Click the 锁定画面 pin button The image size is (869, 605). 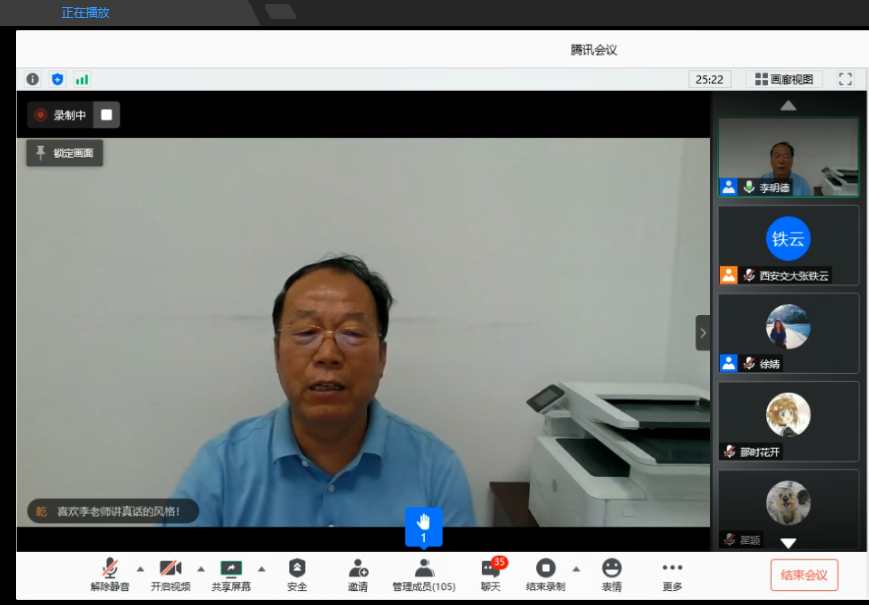tap(65, 153)
